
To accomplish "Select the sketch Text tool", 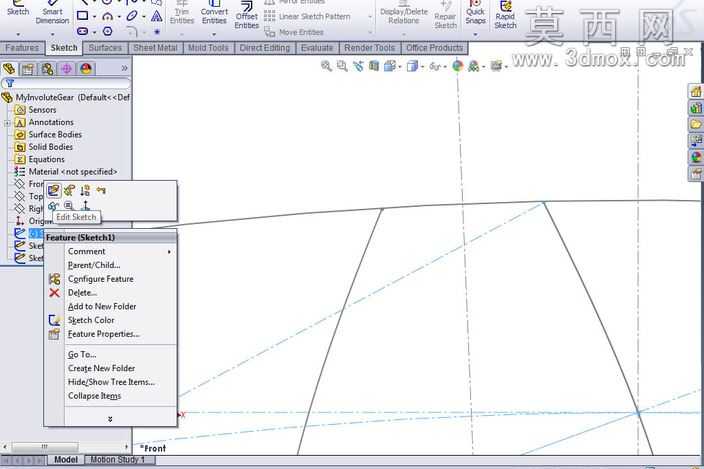I will click(x=157, y=17).
